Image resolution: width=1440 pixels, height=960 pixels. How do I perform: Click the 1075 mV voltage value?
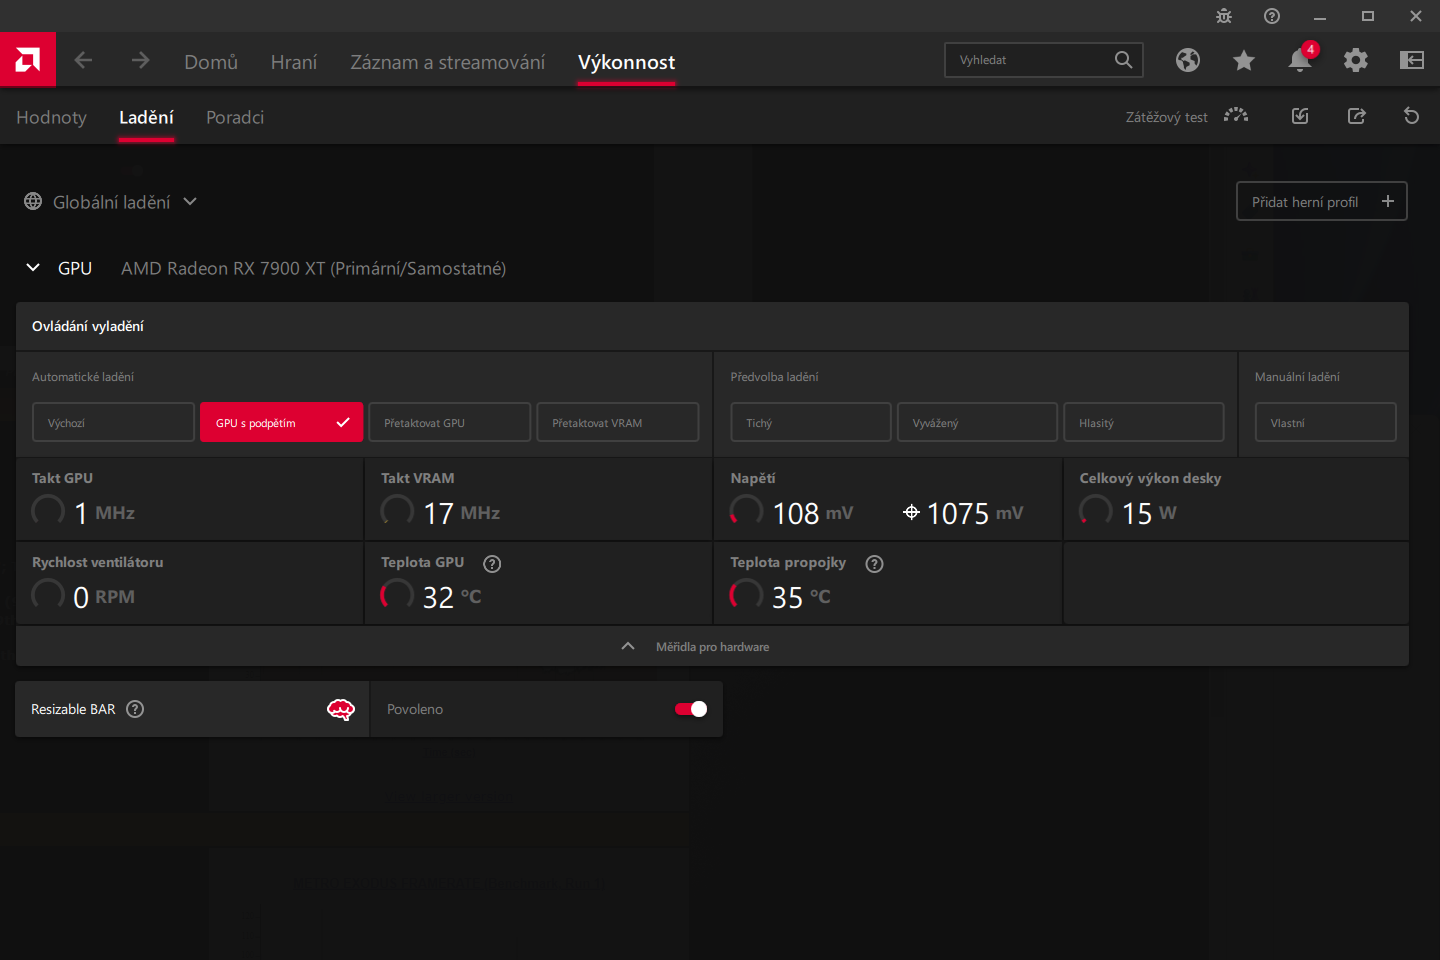click(x=975, y=513)
